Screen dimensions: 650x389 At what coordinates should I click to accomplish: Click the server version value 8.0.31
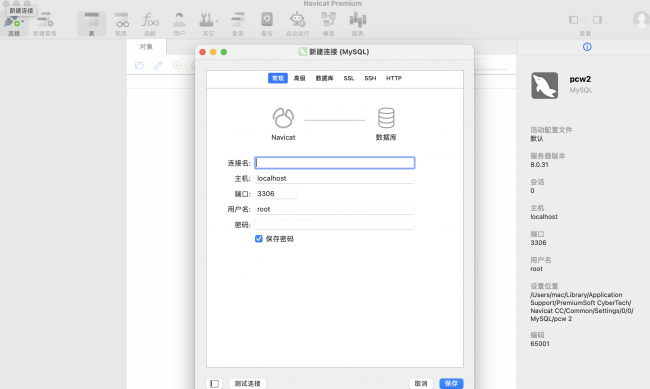pyautogui.click(x=539, y=165)
